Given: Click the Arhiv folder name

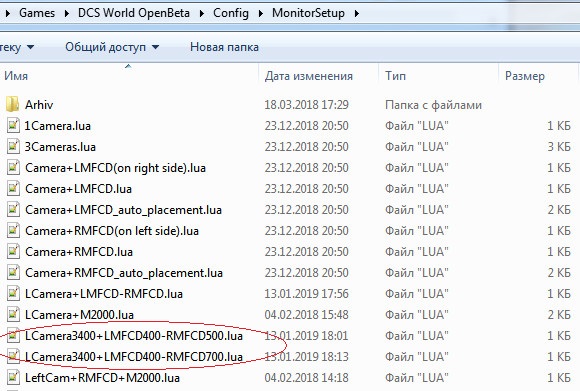Looking at the screenshot, I should (x=39, y=105).
